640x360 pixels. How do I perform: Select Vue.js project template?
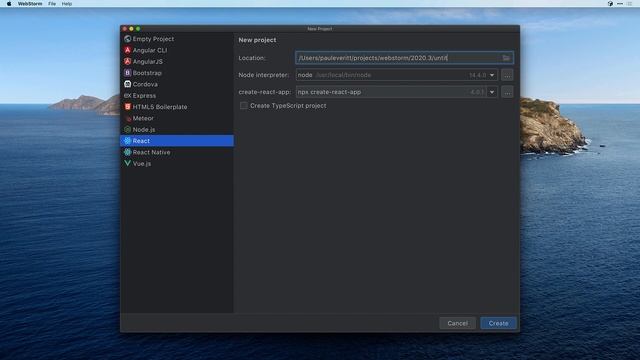[177, 163]
